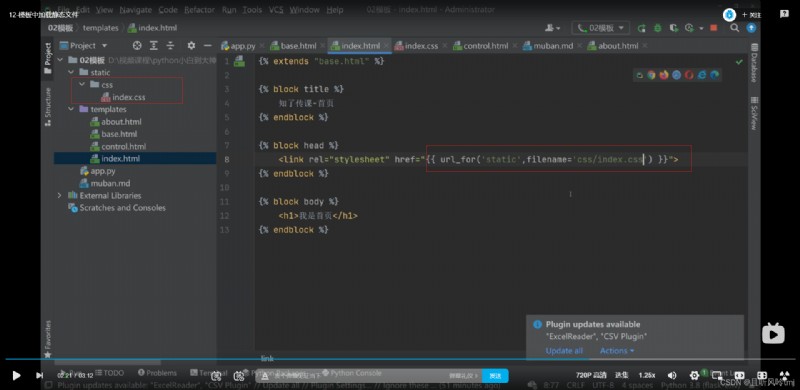Skip to next video

point(39,376)
